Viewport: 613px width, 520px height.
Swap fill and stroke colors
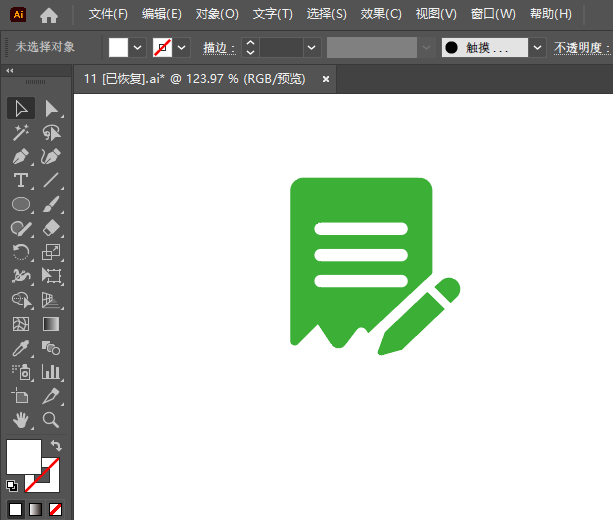point(56,445)
